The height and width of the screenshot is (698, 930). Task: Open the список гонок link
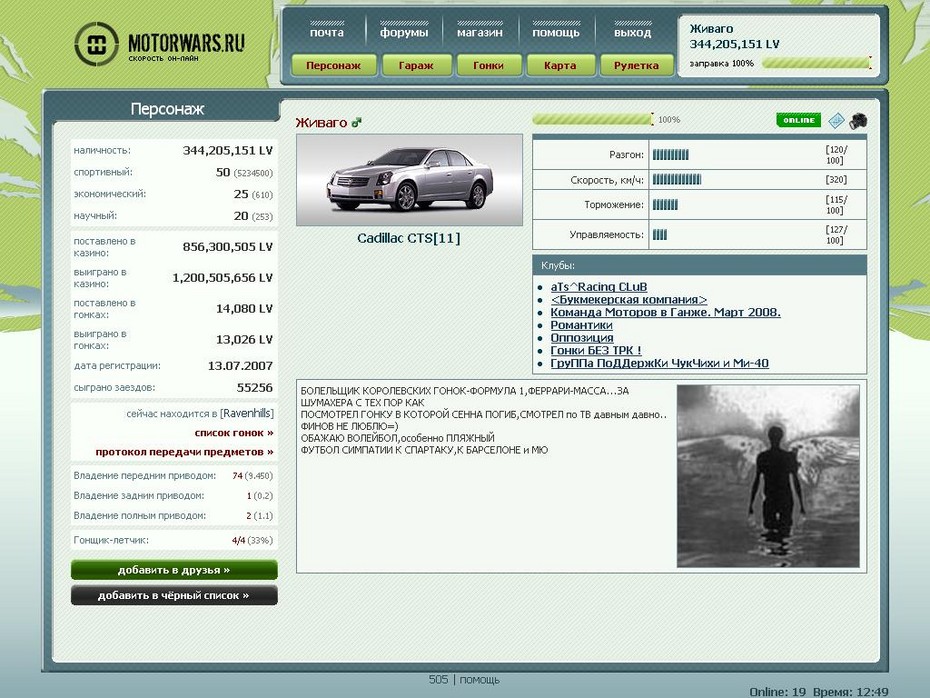pyautogui.click(x=234, y=433)
